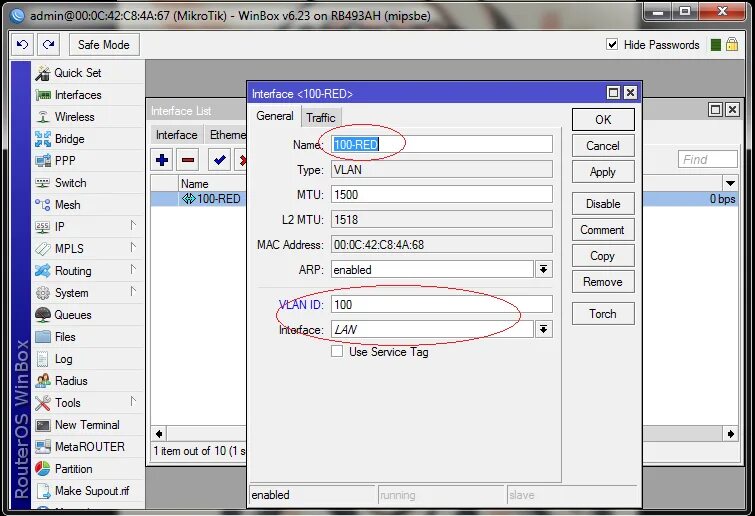Viewport: 755px width, 516px height.
Task: Click the Disable button
Action: click(x=603, y=204)
